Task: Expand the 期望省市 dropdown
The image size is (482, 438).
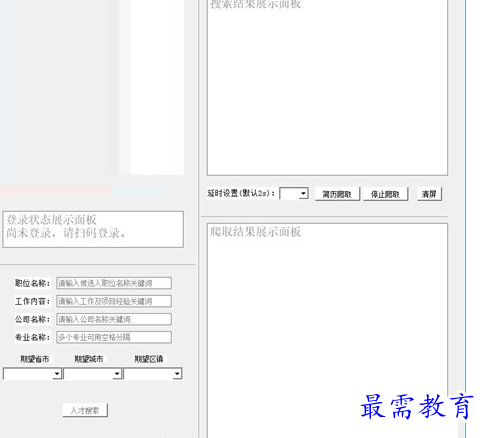Action: (x=32, y=374)
